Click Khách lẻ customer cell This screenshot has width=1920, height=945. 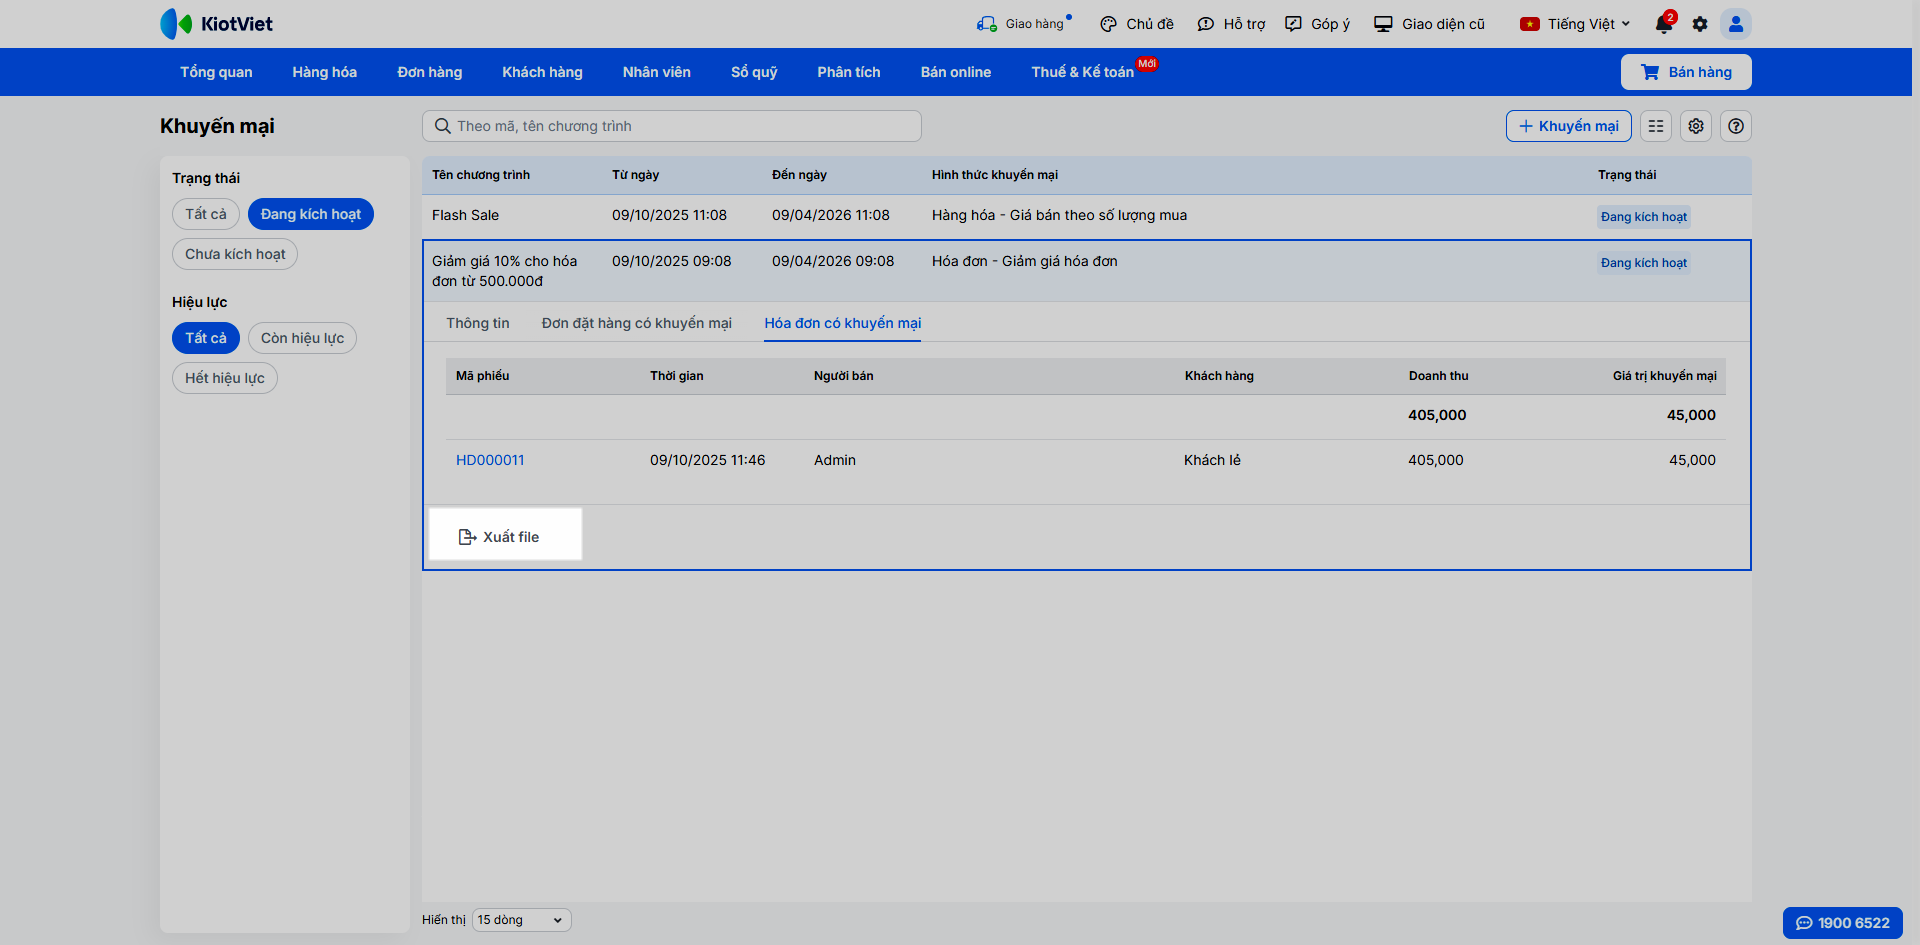pyautogui.click(x=1212, y=460)
